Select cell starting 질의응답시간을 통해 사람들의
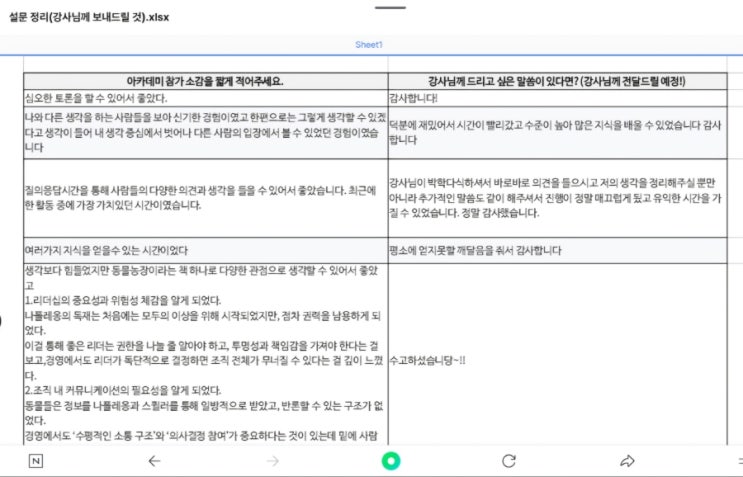Image resolution: width=743 pixels, height=477 pixels. (206, 198)
